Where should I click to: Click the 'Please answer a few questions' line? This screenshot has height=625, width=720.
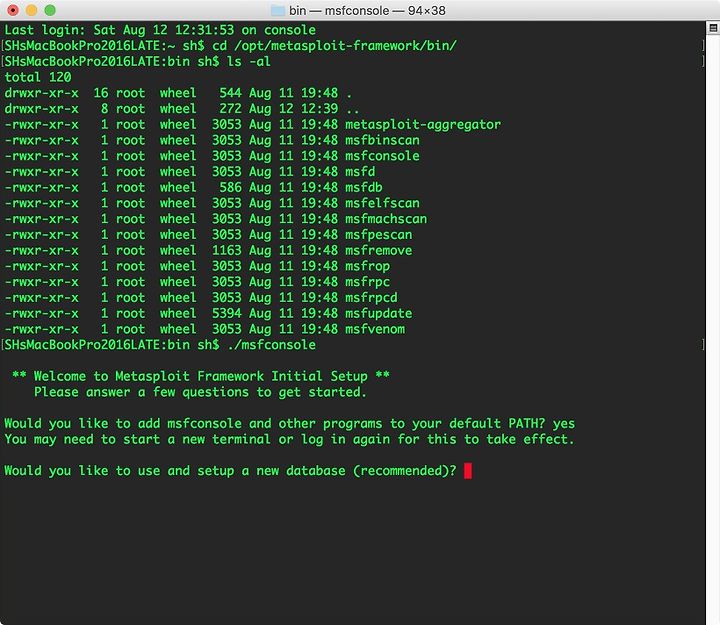tap(200, 392)
